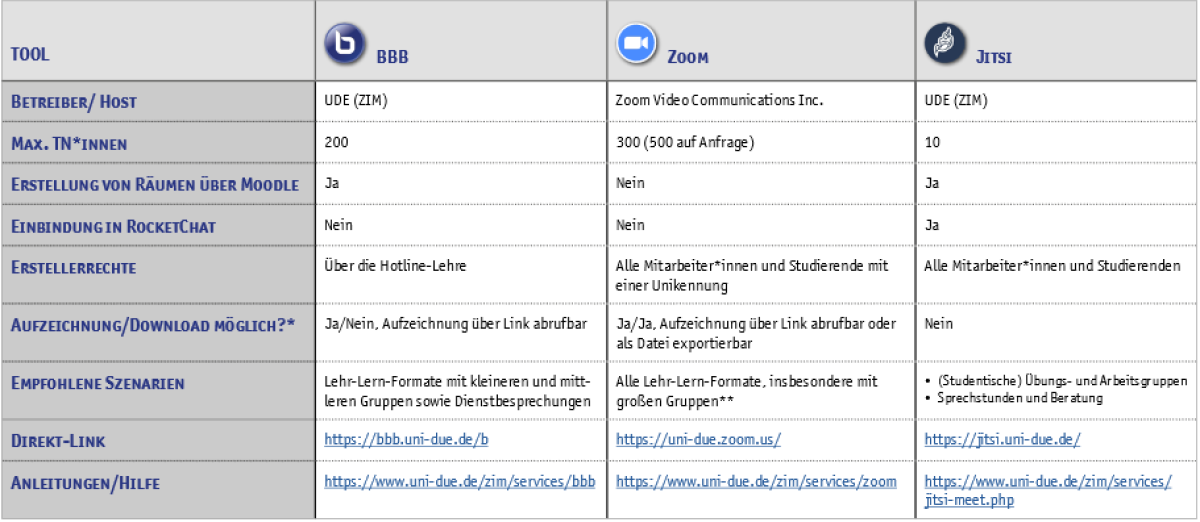Viewport: 1200px width, 522px height.
Task: Click the Jitsi logo icon
Action: pyautogui.click(x=944, y=44)
